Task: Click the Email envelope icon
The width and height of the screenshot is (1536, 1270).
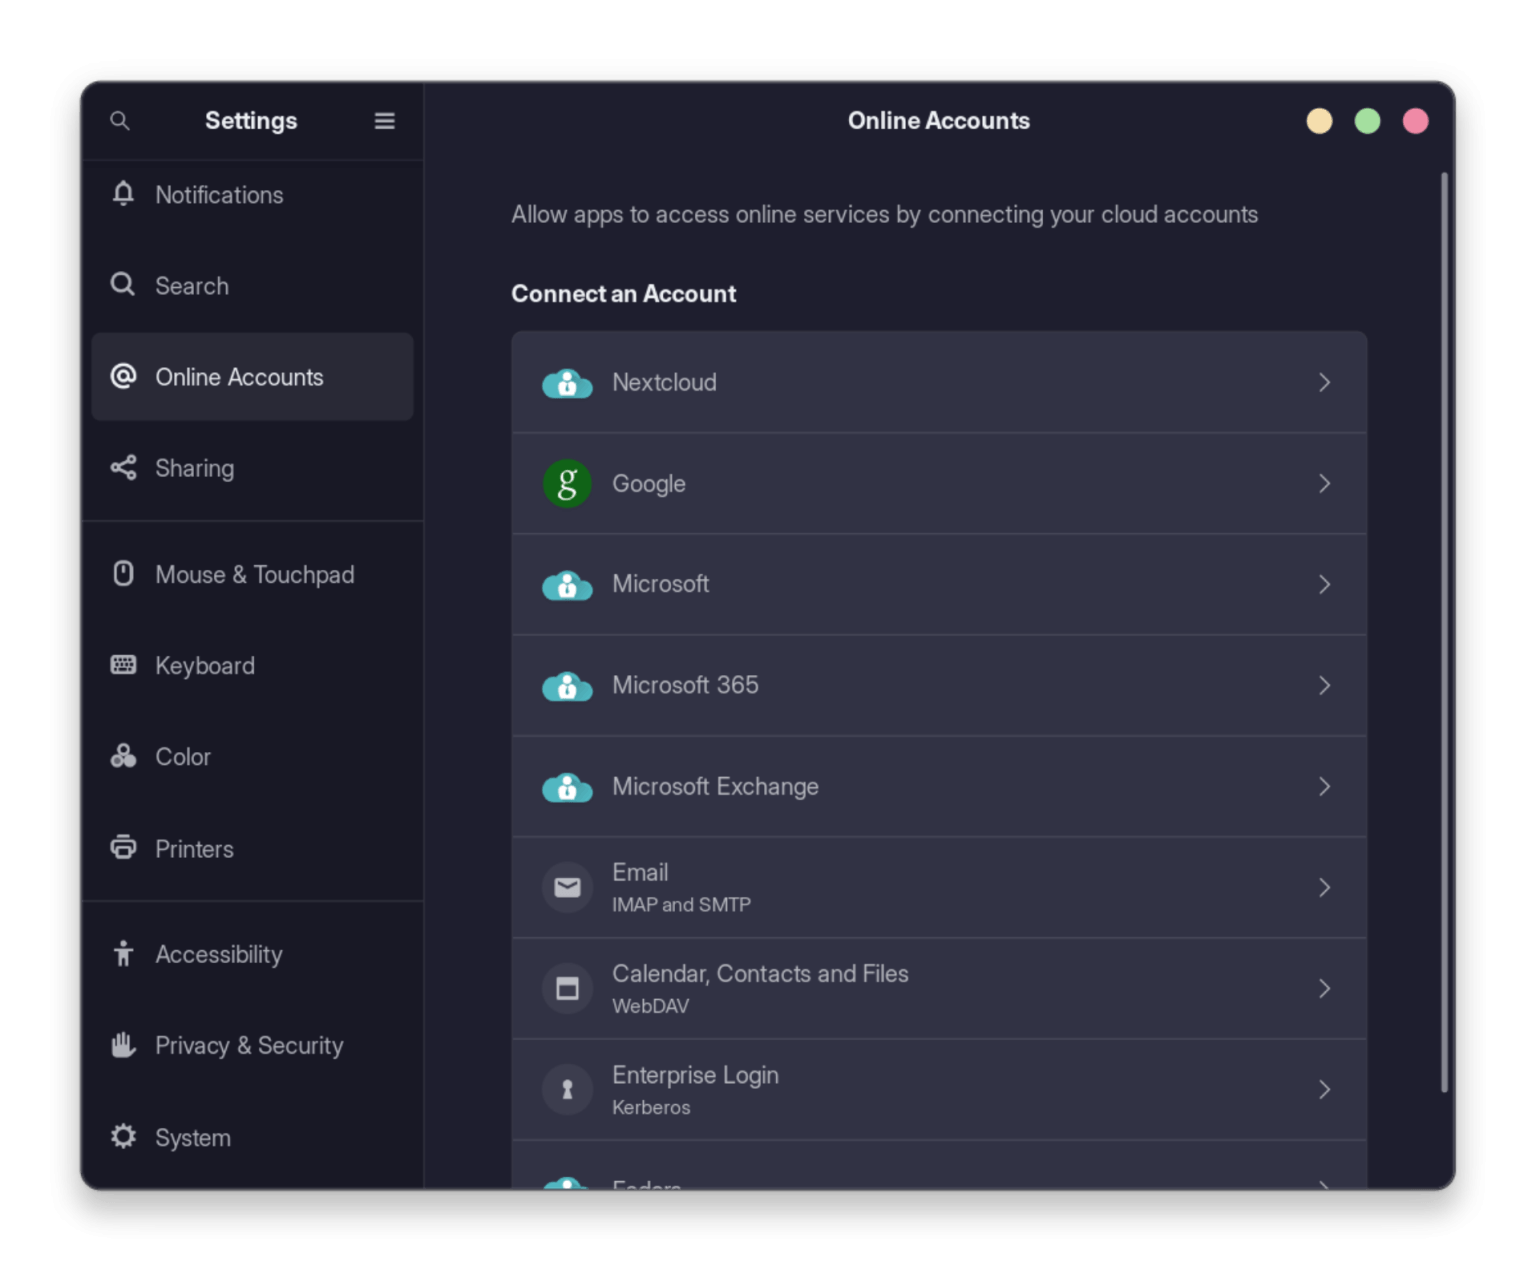Action: tap(567, 888)
